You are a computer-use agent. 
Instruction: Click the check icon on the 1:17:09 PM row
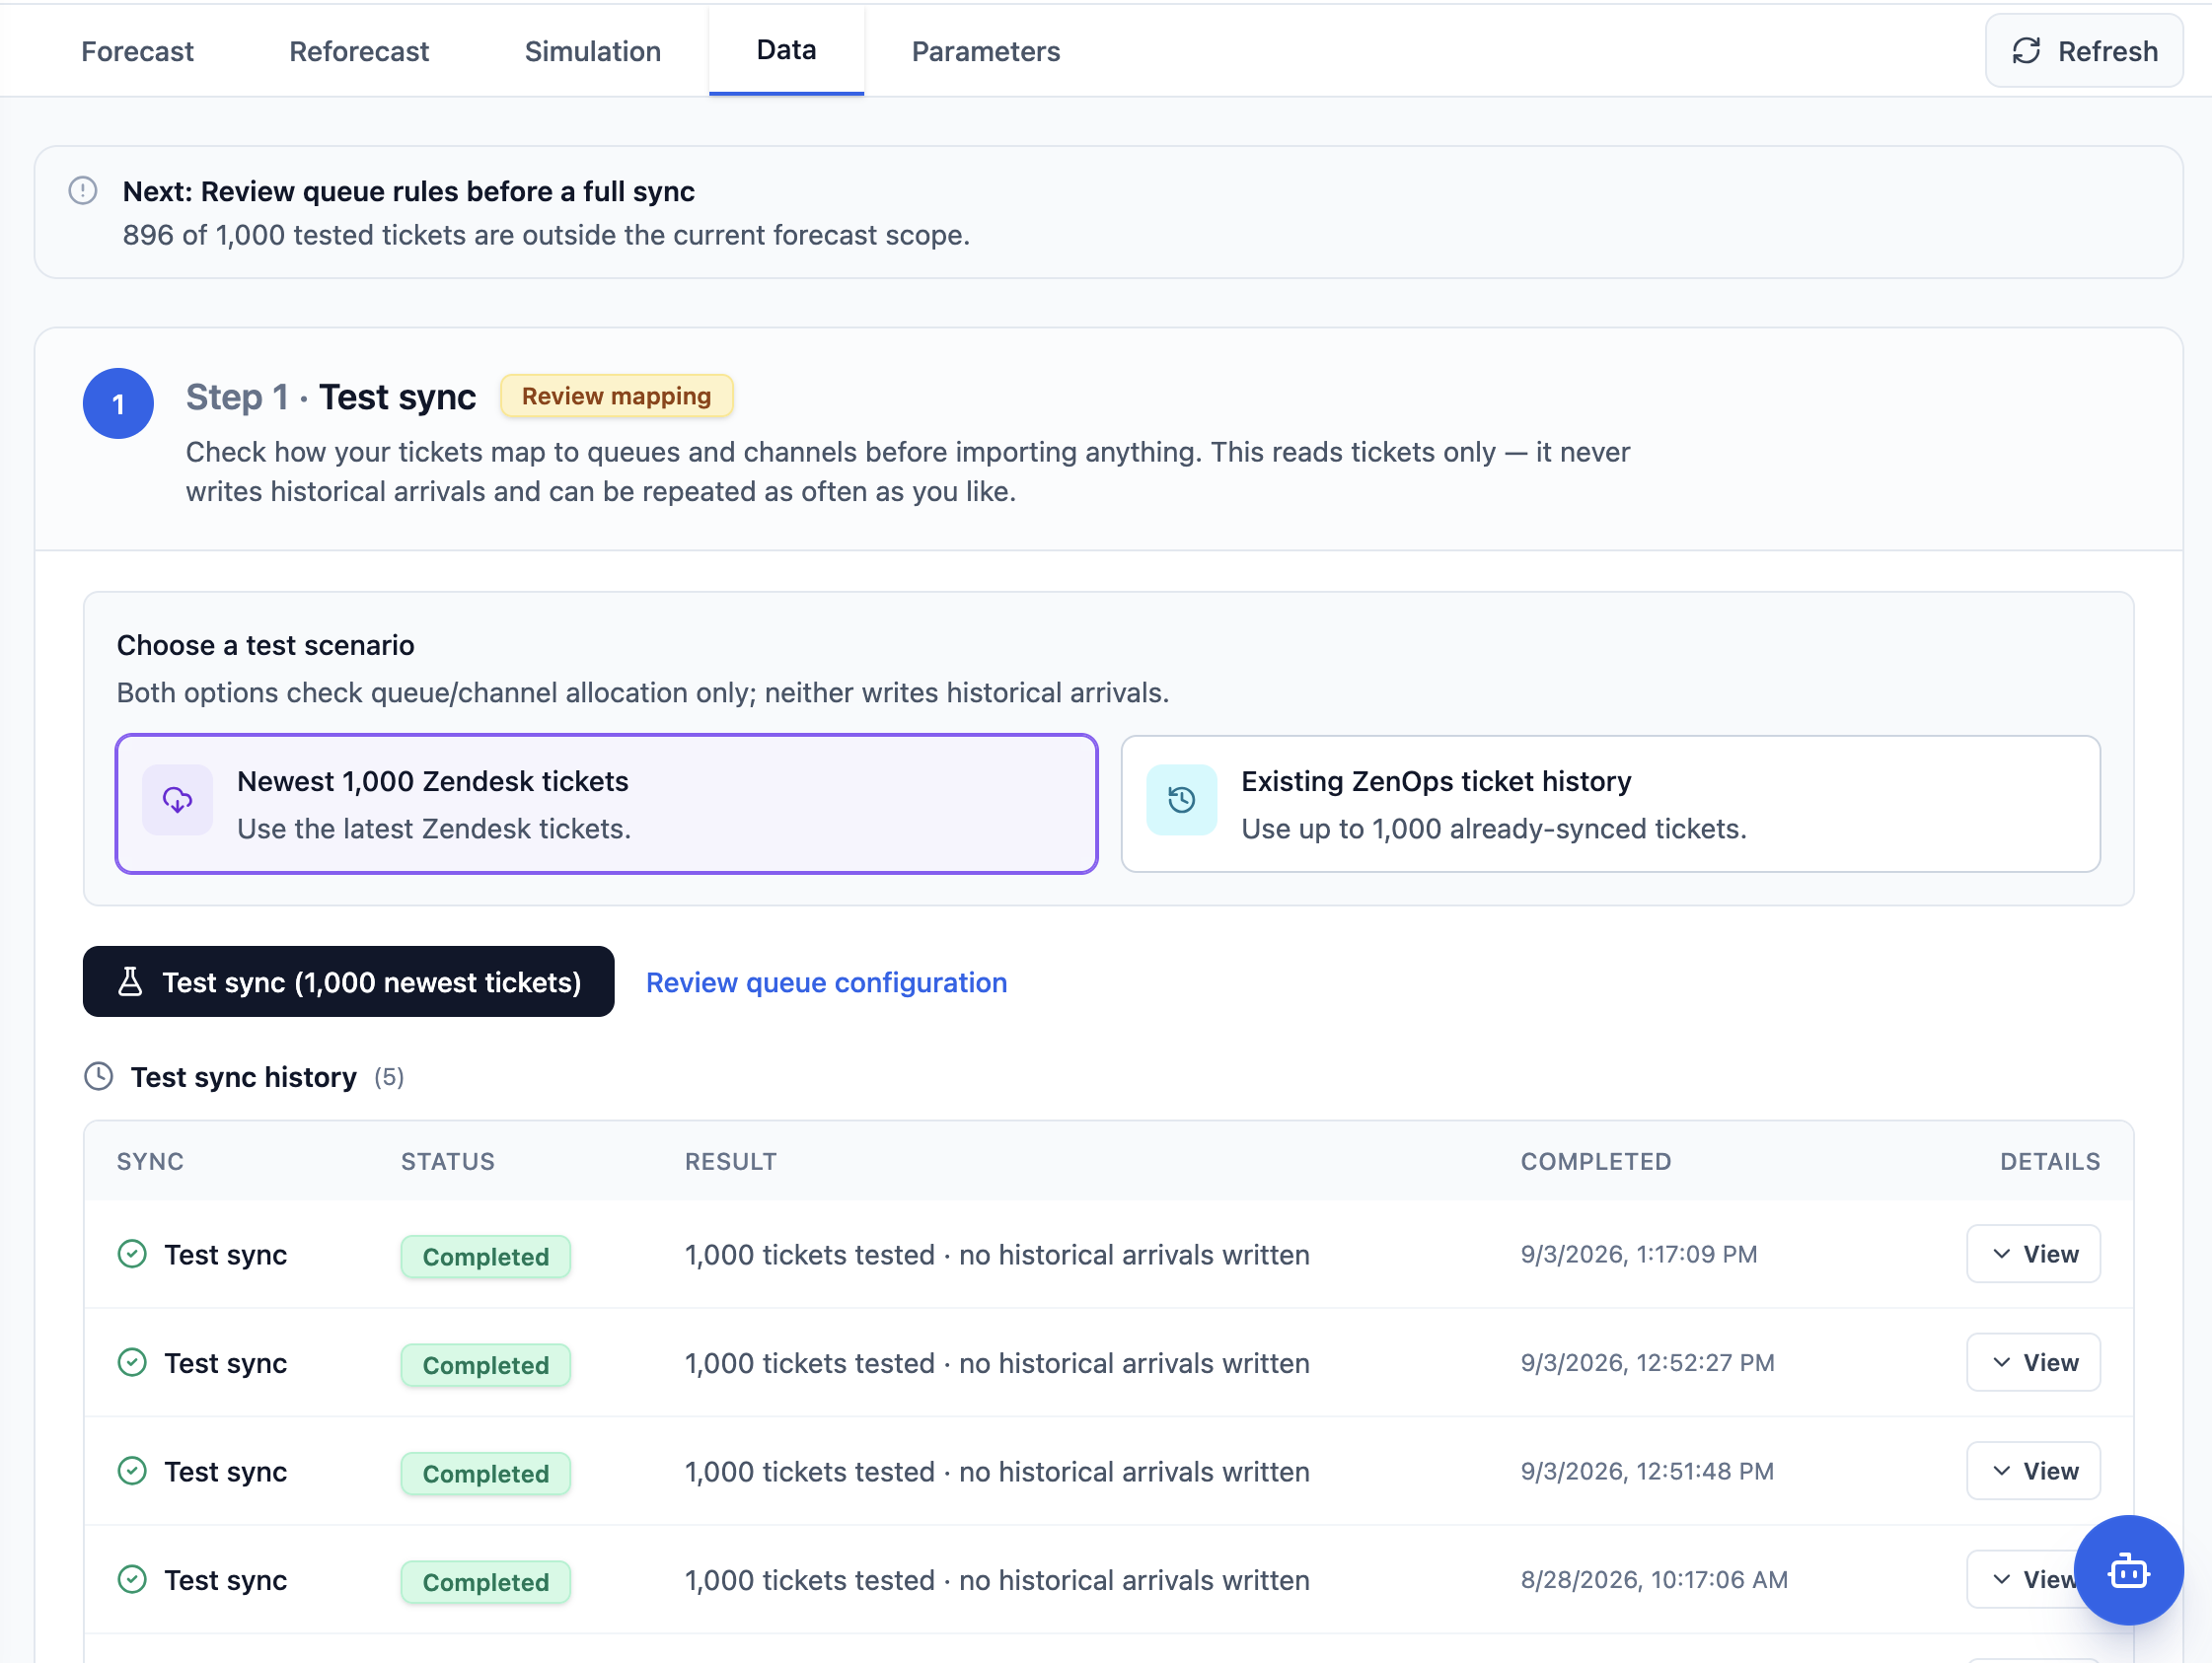pyautogui.click(x=132, y=1254)
